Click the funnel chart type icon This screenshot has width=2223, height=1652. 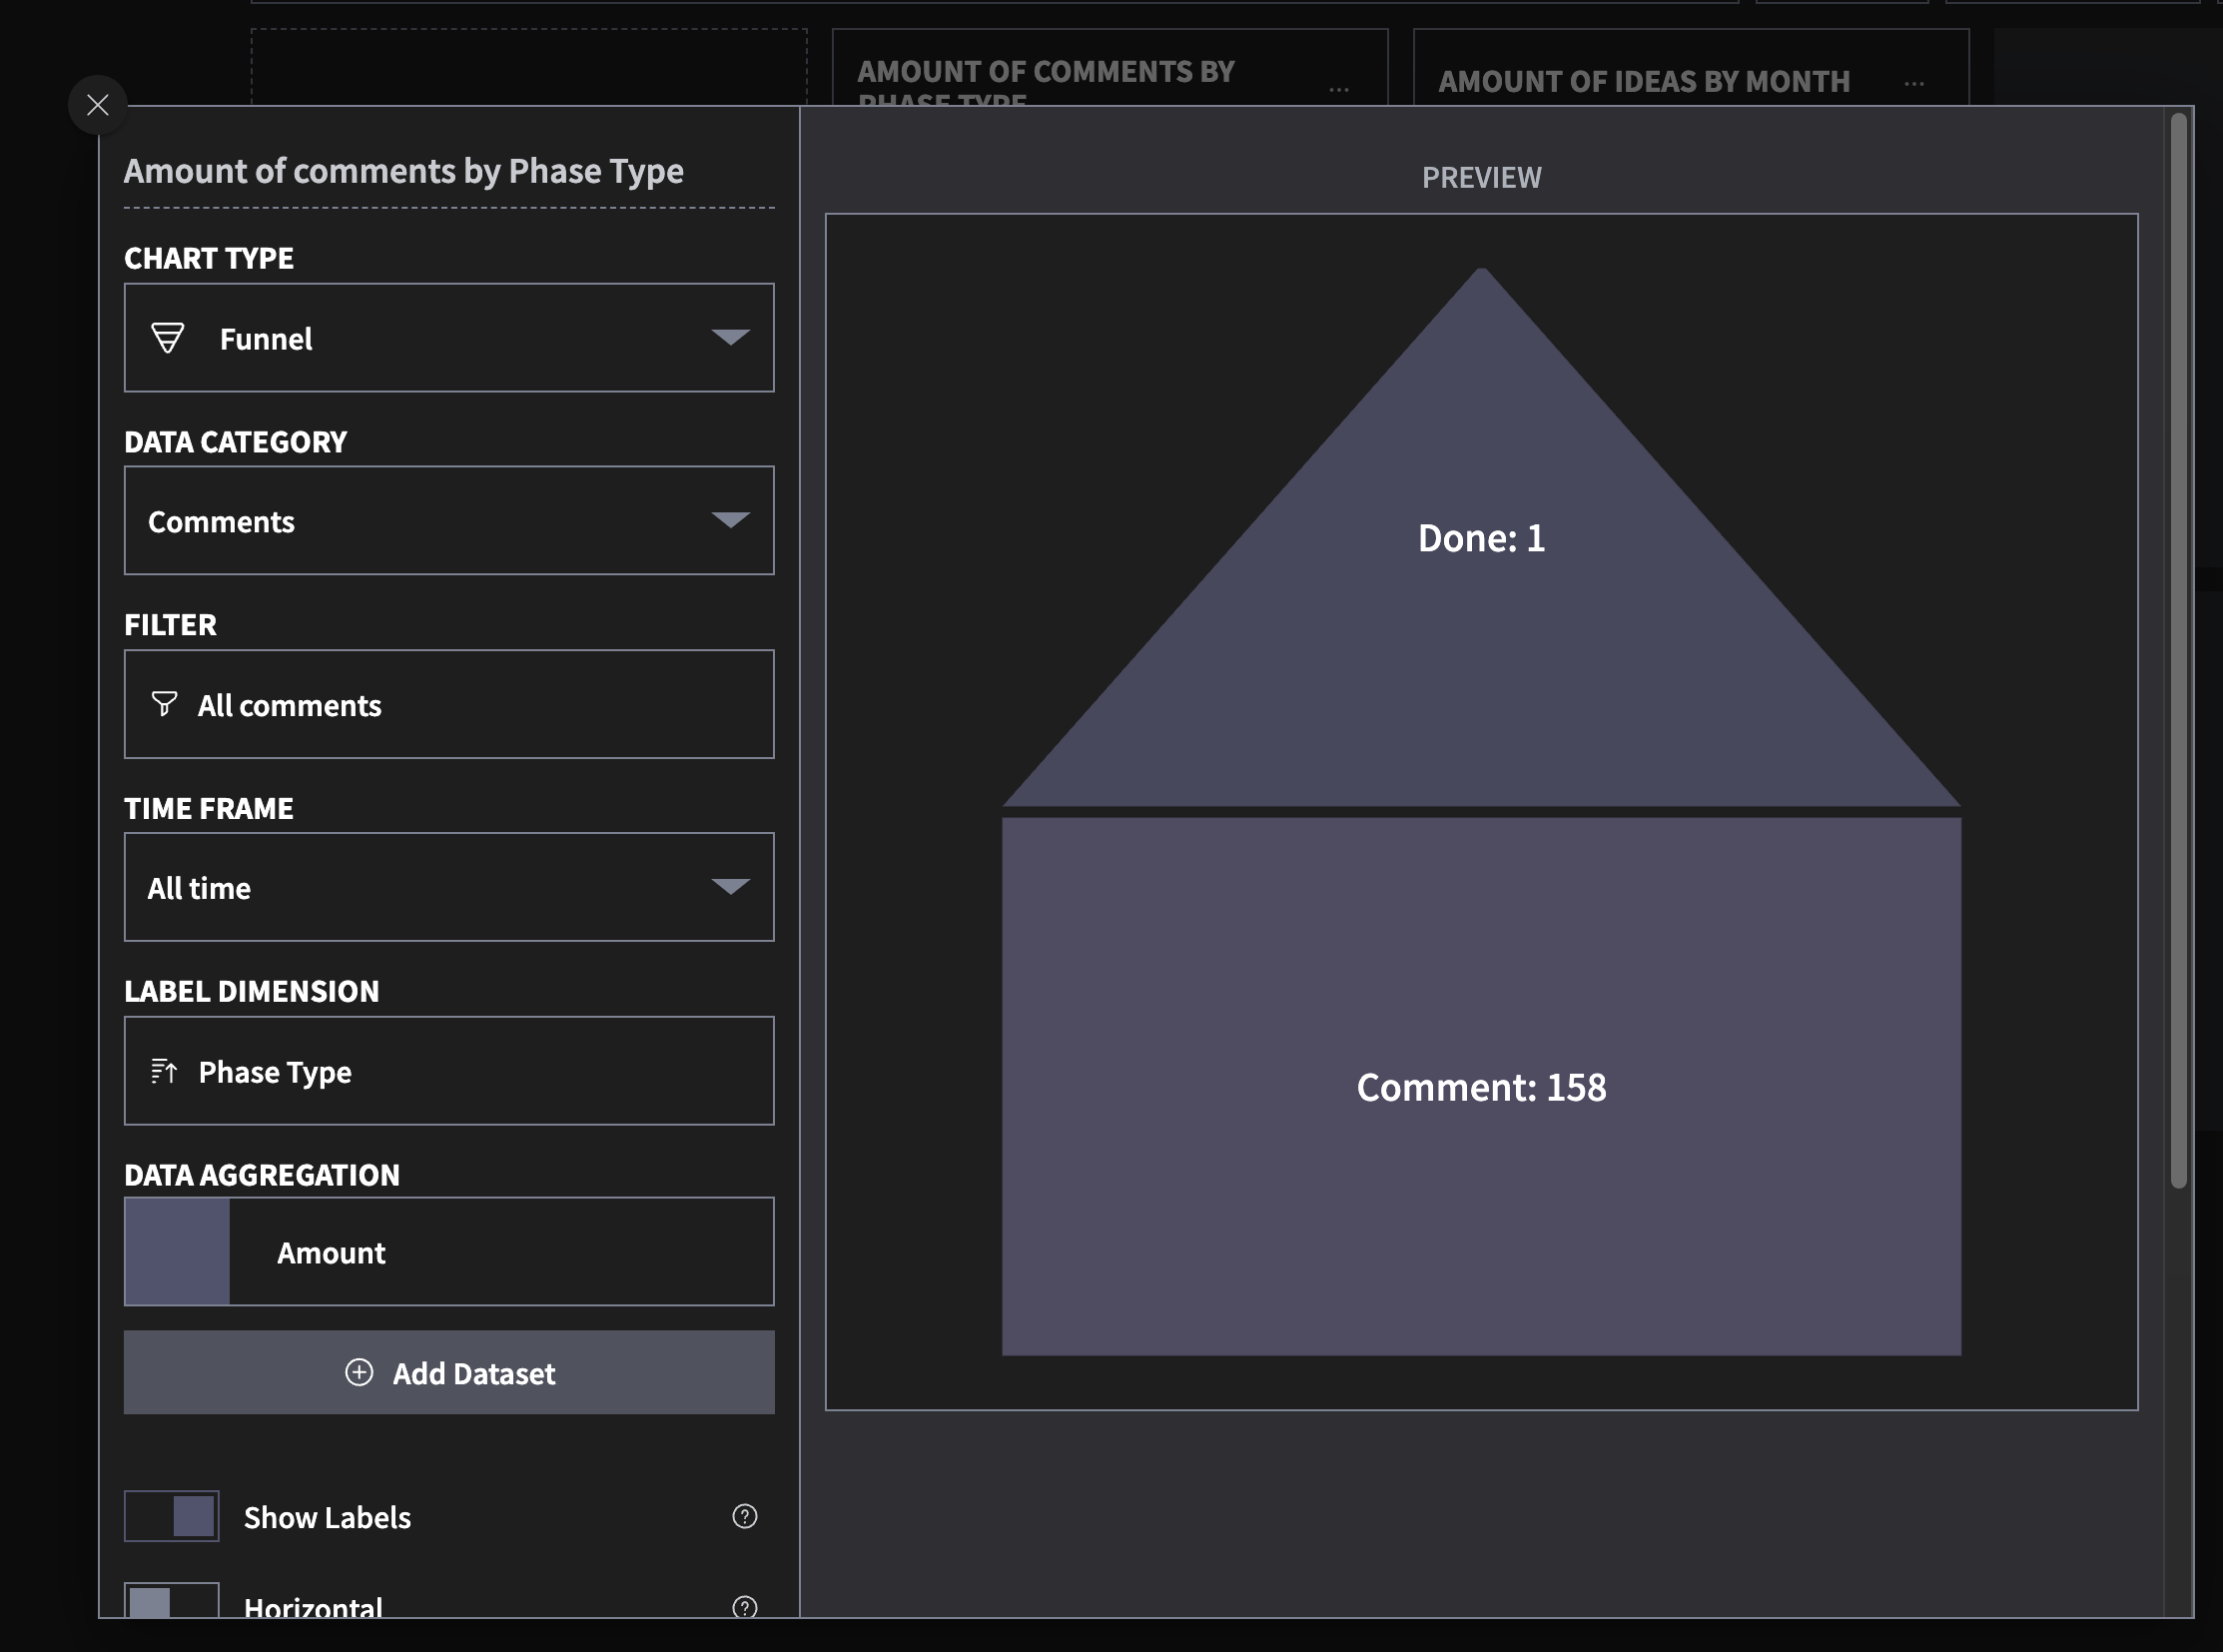[167, 338]
